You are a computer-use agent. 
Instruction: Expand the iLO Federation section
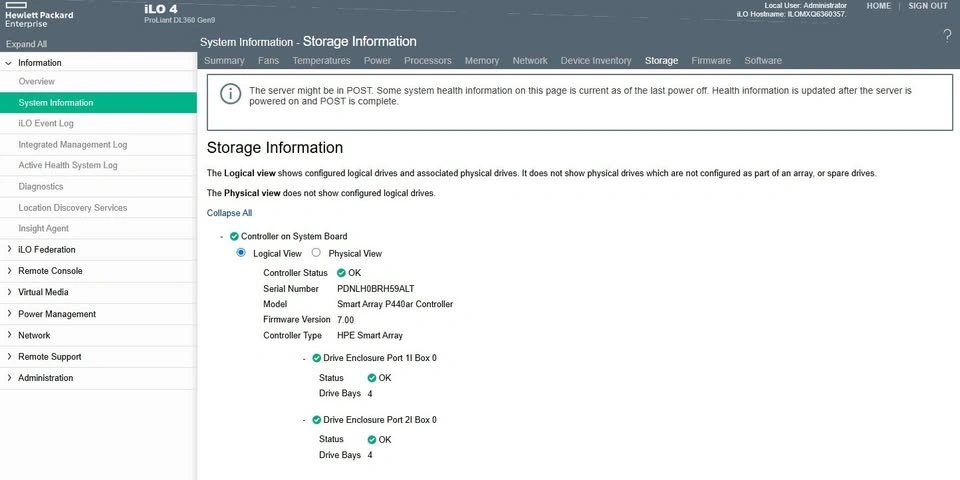pyautogui.click(x=9, y=249)
